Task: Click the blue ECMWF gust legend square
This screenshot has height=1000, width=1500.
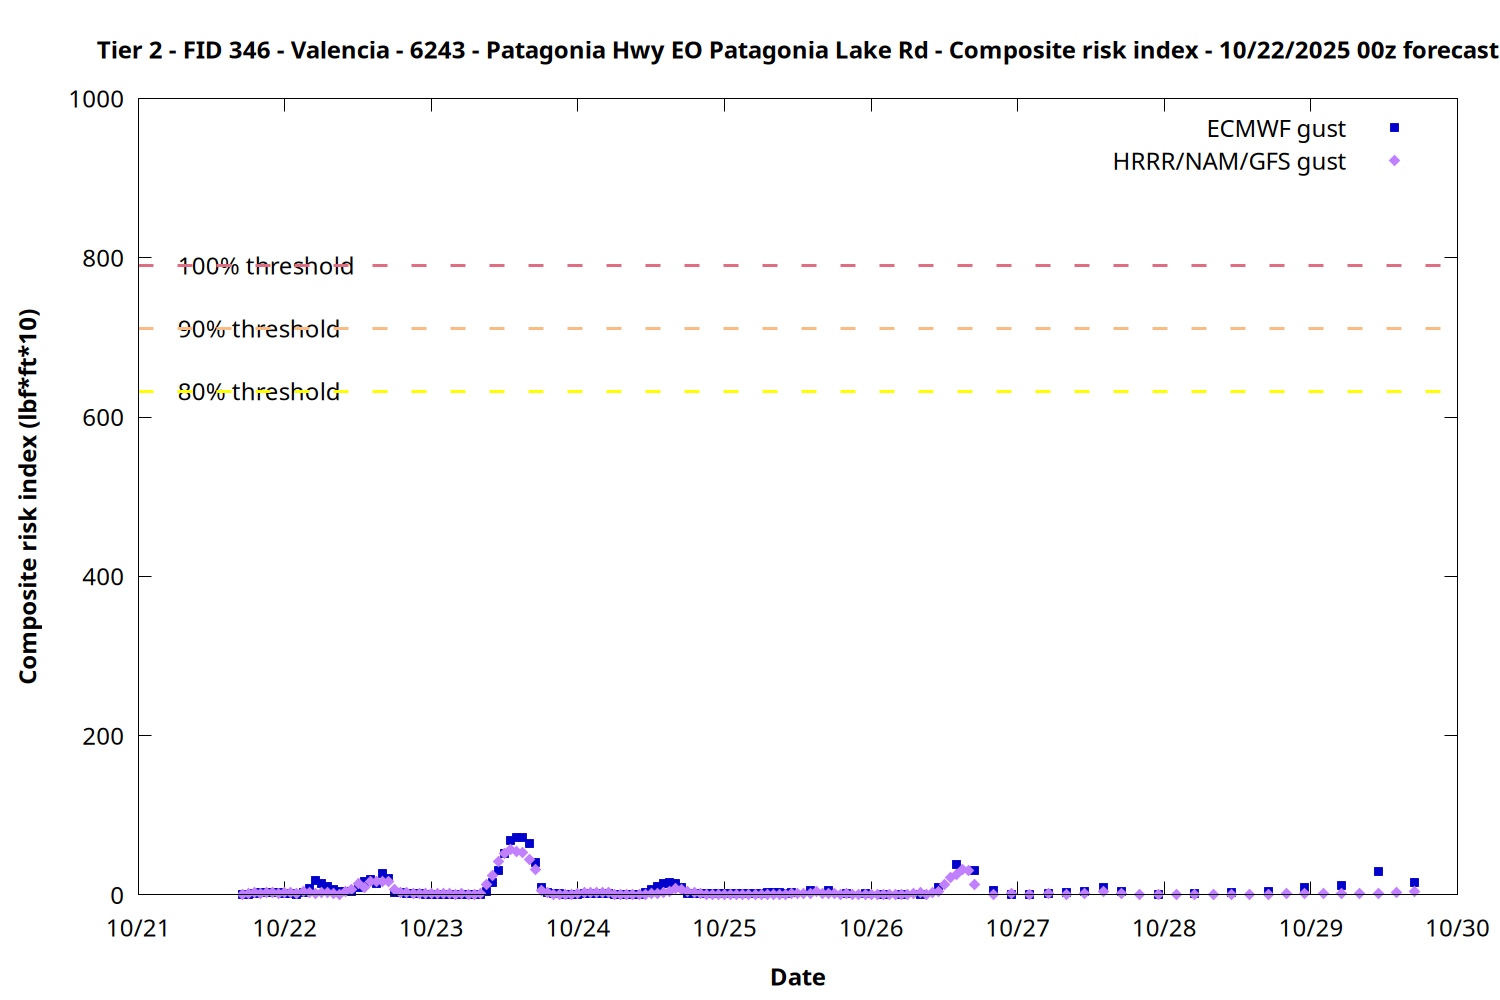Action: click(x=1394, y=128)
